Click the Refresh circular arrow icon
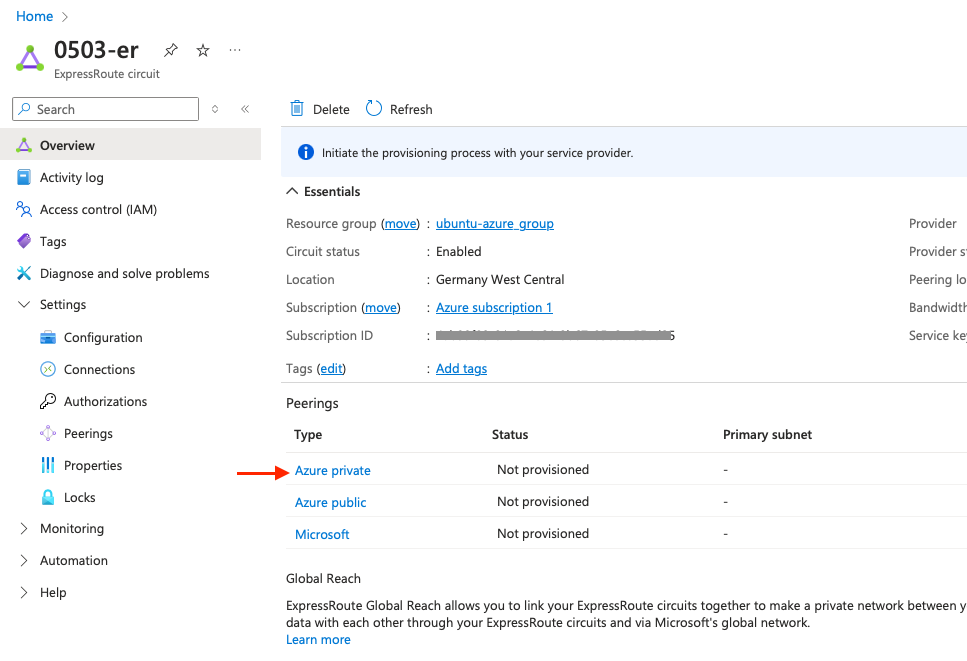 [374, 109]
